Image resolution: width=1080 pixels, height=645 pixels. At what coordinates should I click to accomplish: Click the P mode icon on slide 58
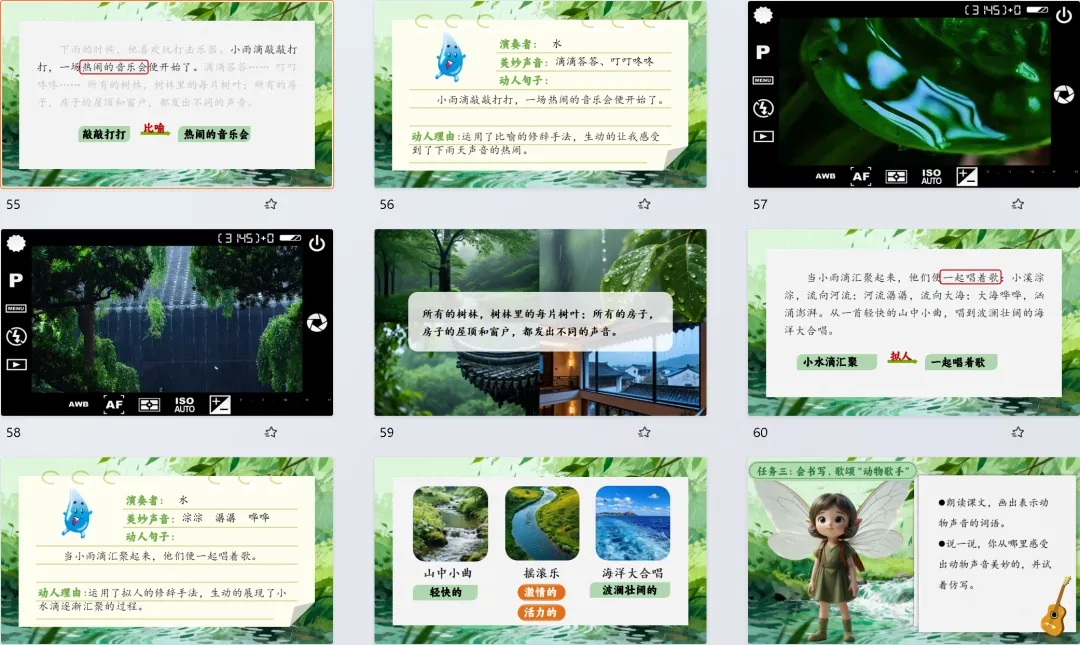[x=17, y=280]
